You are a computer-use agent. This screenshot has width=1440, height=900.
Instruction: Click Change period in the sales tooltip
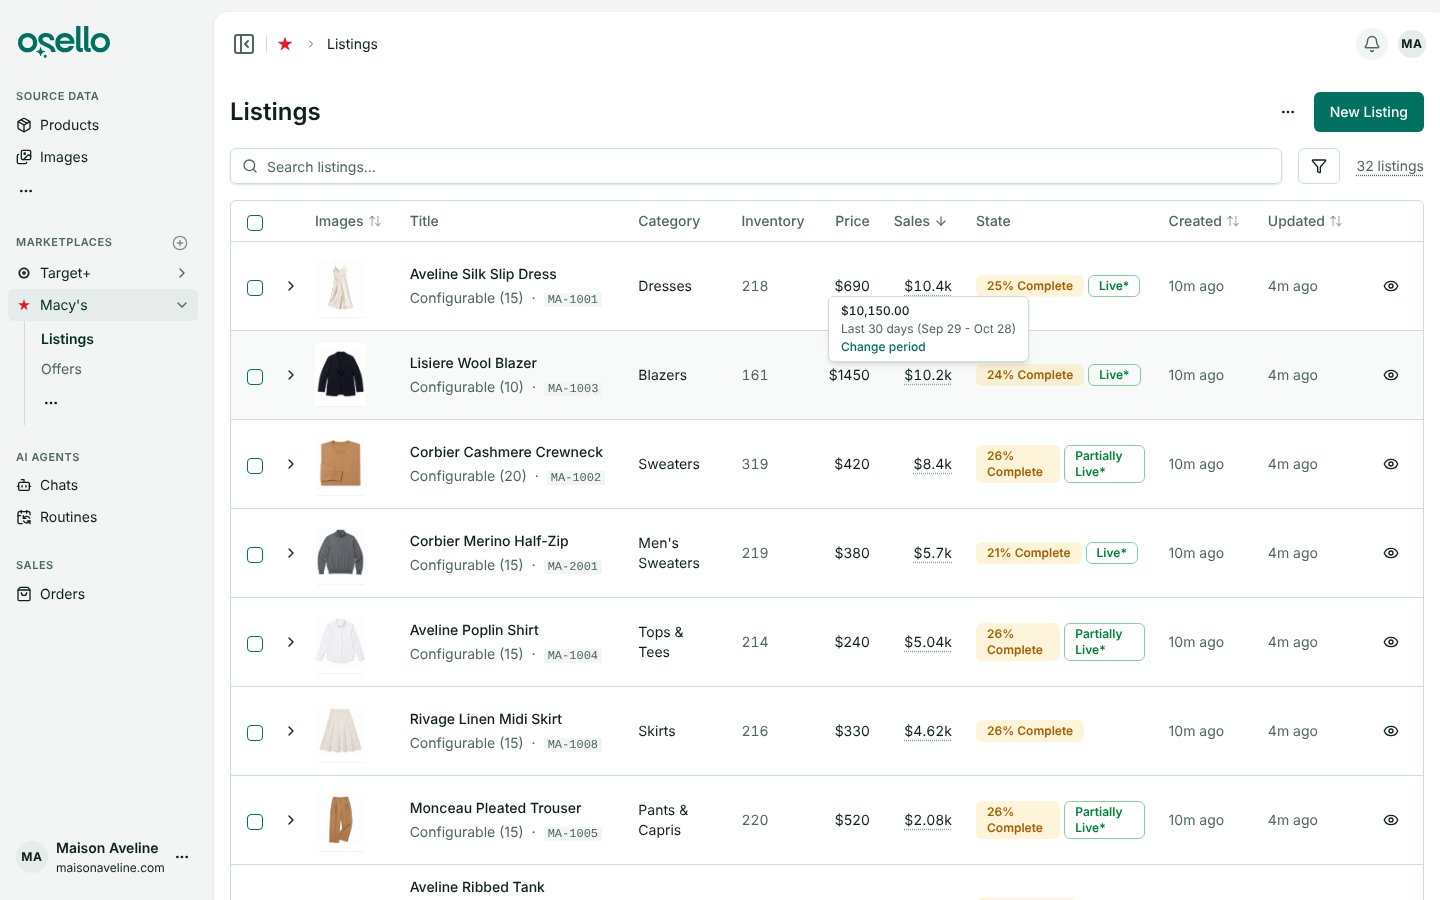click(x=883, y=347)
